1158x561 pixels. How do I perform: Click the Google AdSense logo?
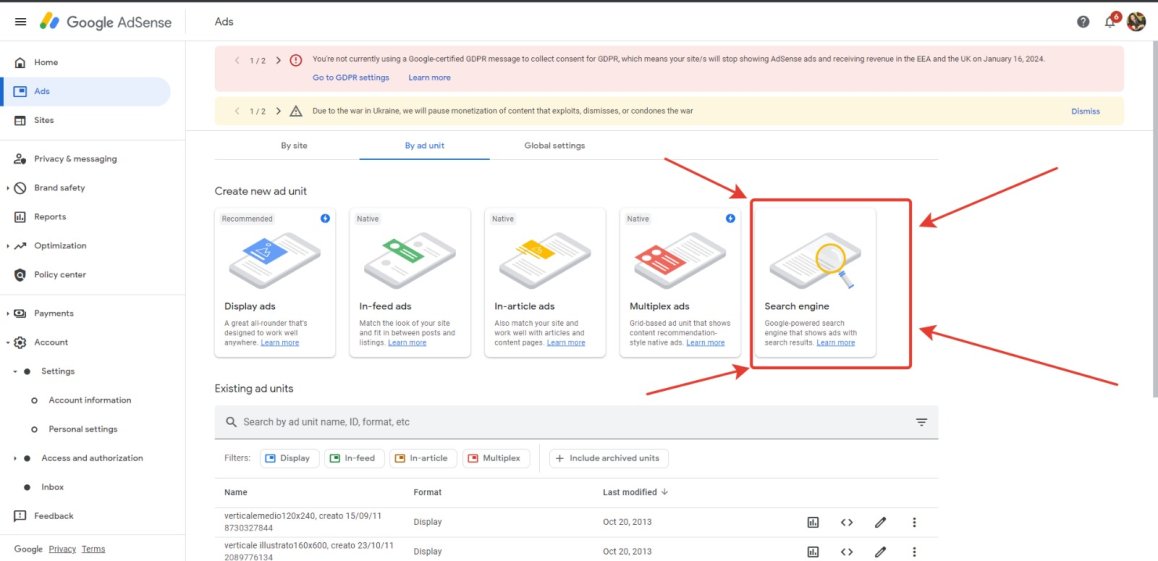(106, 22)
